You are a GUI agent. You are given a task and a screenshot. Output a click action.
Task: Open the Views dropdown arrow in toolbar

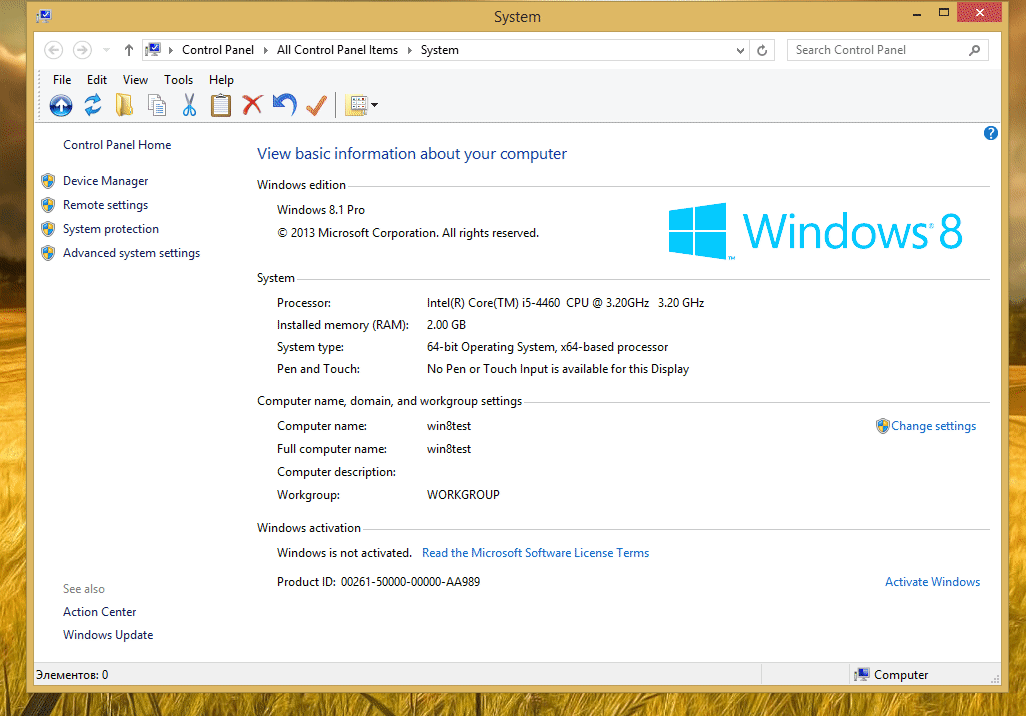click(x=374, y=105)
